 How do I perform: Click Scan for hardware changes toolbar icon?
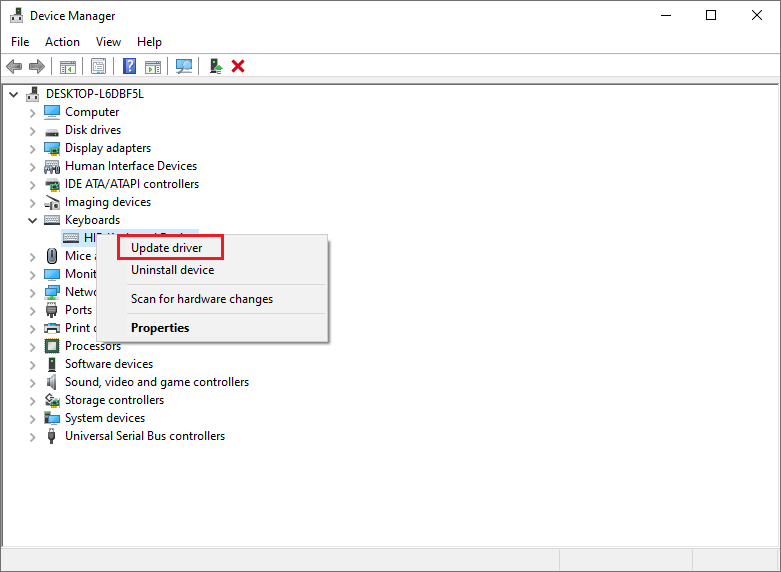pyautogui.click(x=184, y=66)
